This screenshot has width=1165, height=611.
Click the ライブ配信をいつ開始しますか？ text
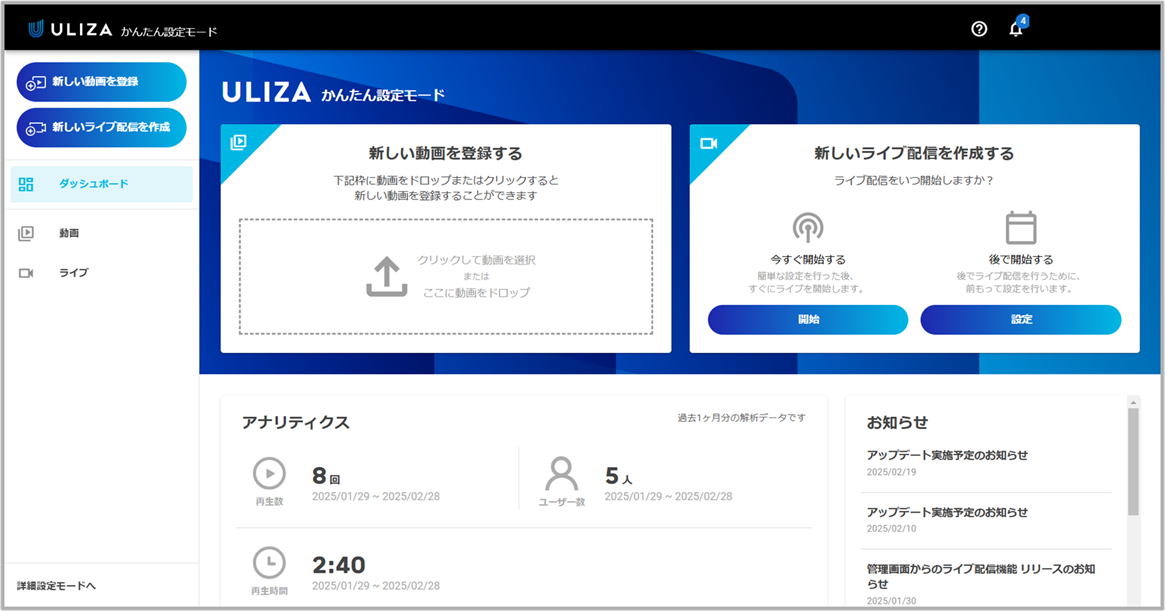(914, 181)
